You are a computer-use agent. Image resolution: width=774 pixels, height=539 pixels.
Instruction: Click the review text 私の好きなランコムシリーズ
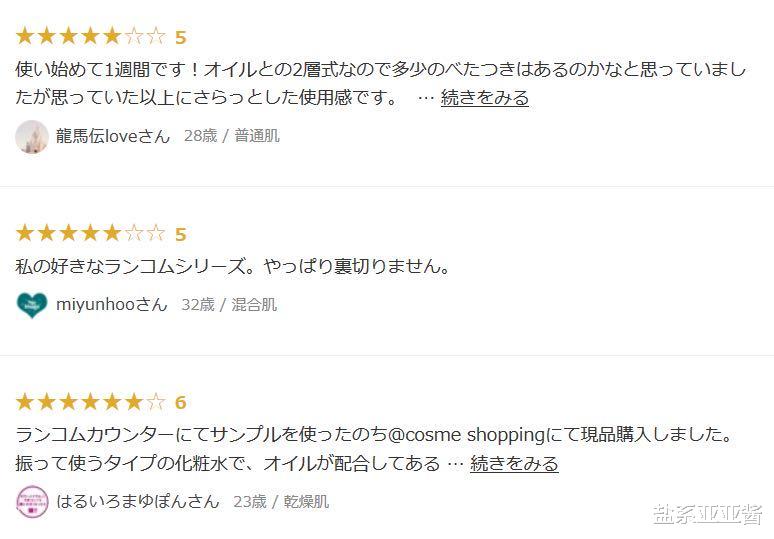(234, 267)
